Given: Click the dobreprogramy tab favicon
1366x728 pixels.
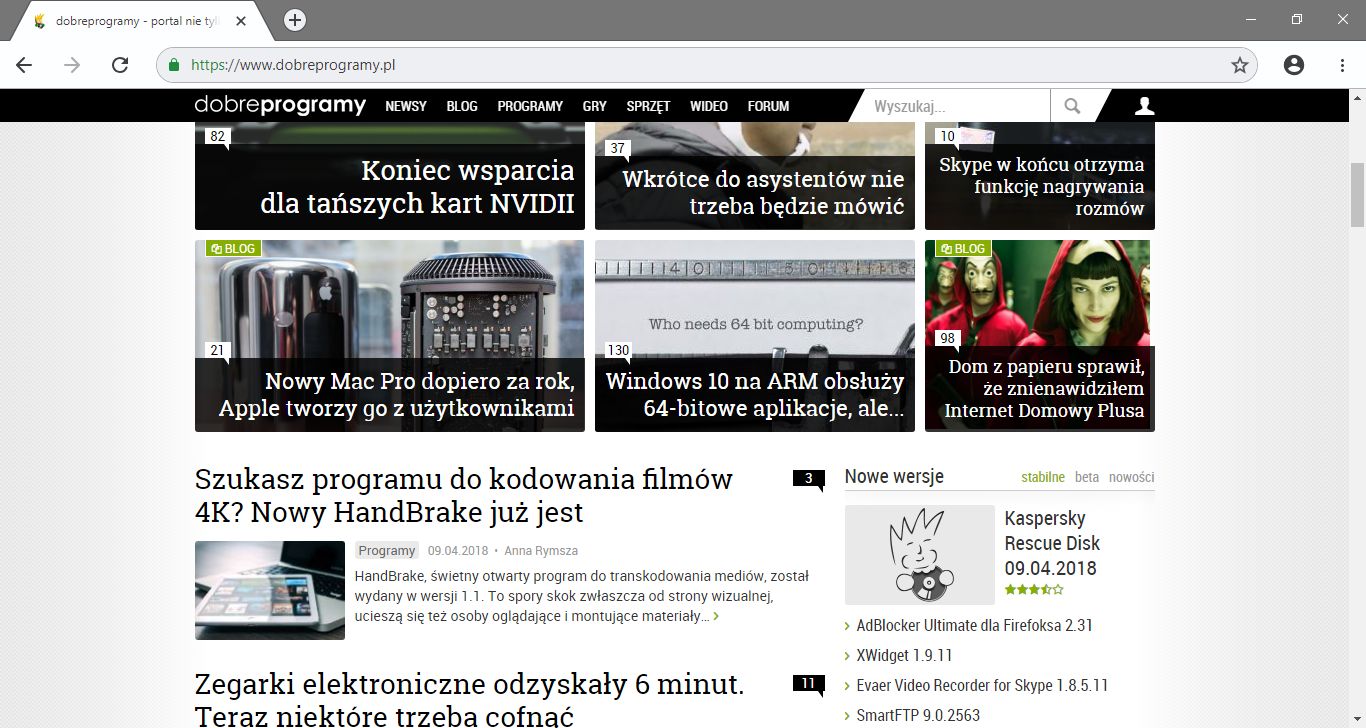Looking at the screenshot, I should pos(40,20).
